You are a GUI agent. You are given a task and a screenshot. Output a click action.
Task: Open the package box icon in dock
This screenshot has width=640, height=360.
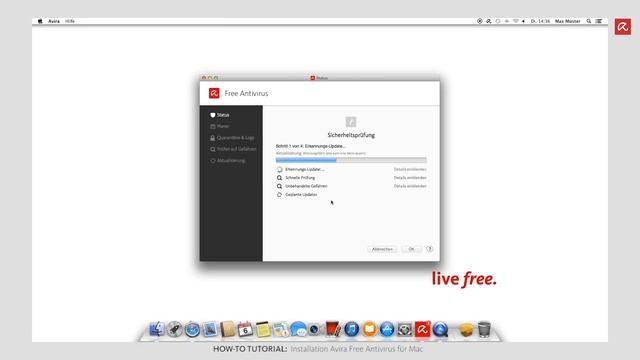(466, 329)
